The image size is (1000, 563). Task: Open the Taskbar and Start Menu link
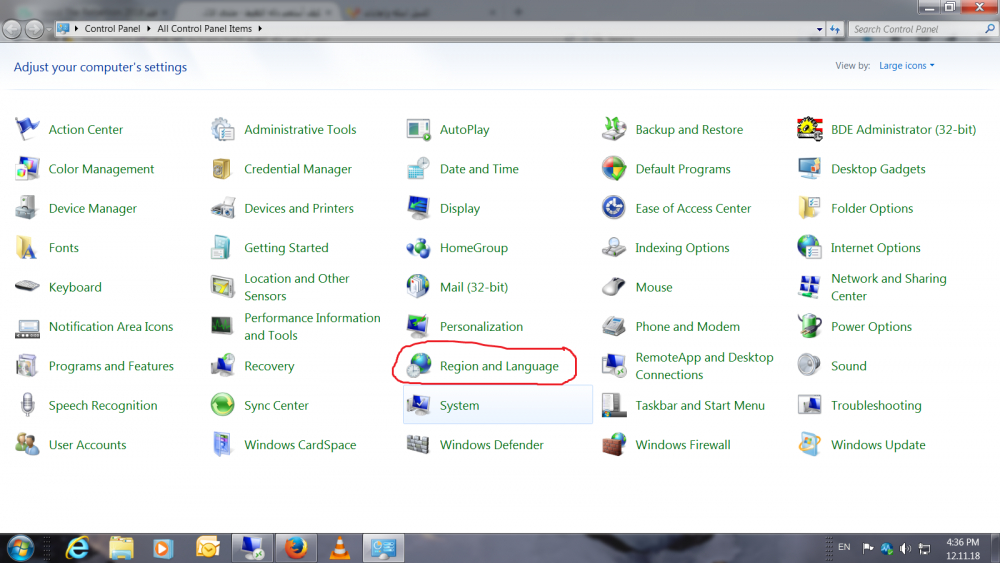[700, 406]
